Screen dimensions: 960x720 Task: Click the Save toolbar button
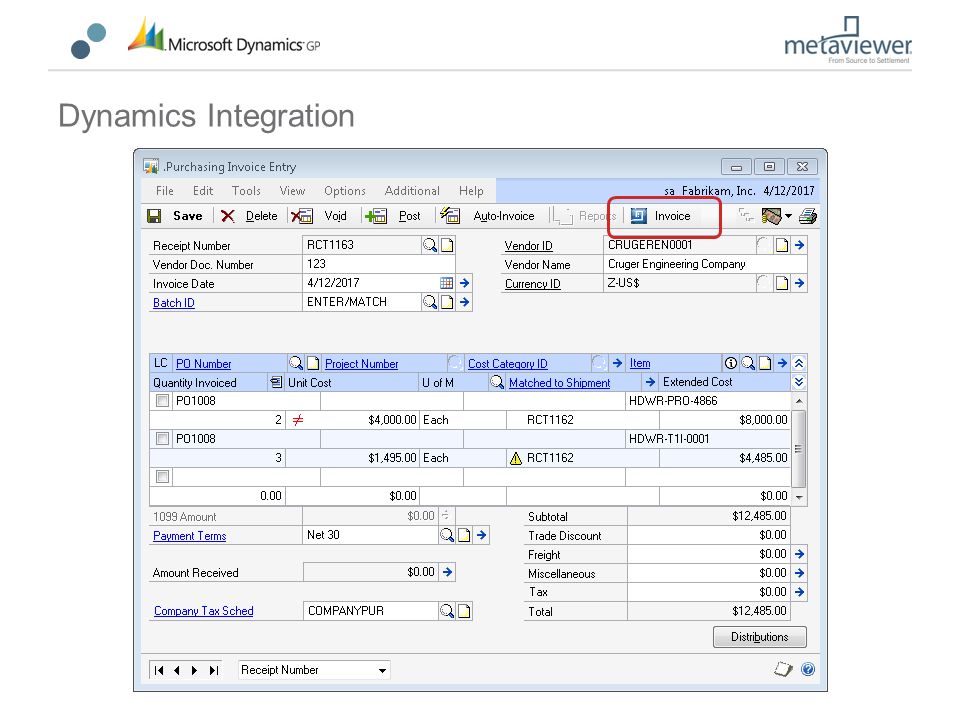tap(175, 216)
